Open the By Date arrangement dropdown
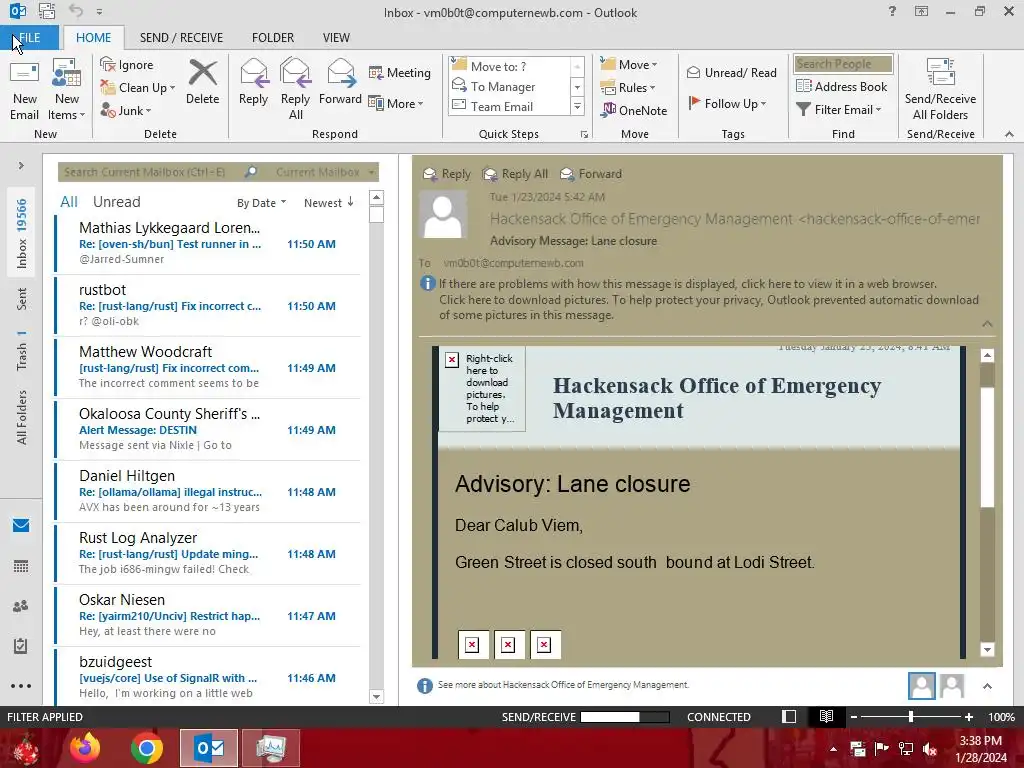Screen dimensions: 1024x768 (261, 202)
